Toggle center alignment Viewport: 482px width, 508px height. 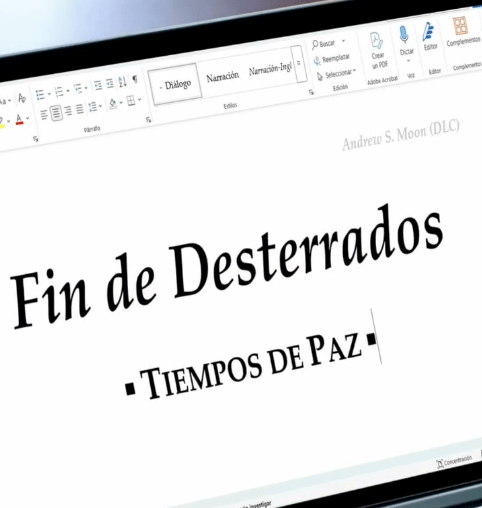56,113
